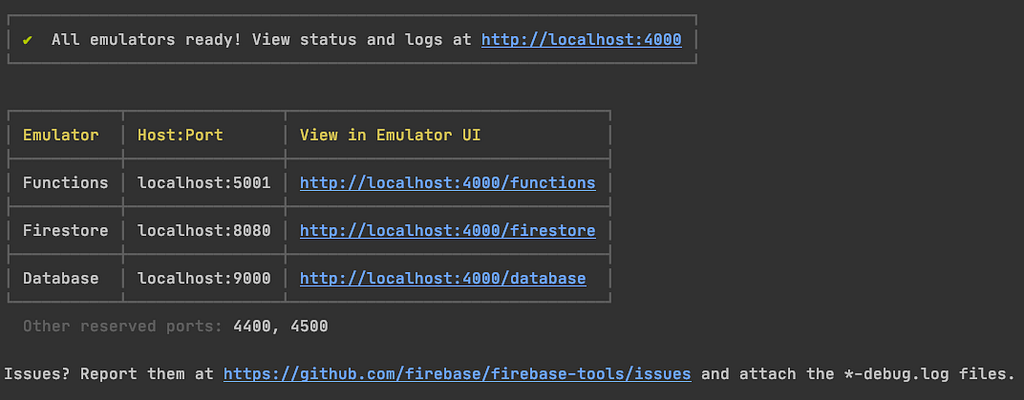Open the localhost:4000/functions emulator UI link
This screenshot has height=400, width=1024.
pos(447,183)
